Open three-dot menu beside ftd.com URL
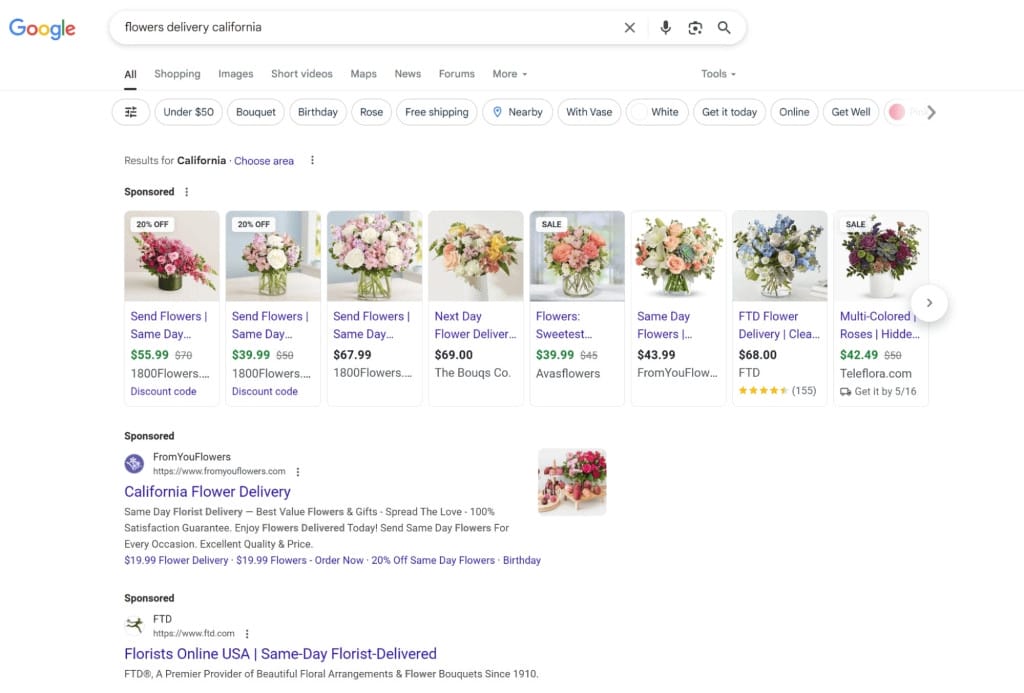1024x693 pixels. [x=247, y=634]
